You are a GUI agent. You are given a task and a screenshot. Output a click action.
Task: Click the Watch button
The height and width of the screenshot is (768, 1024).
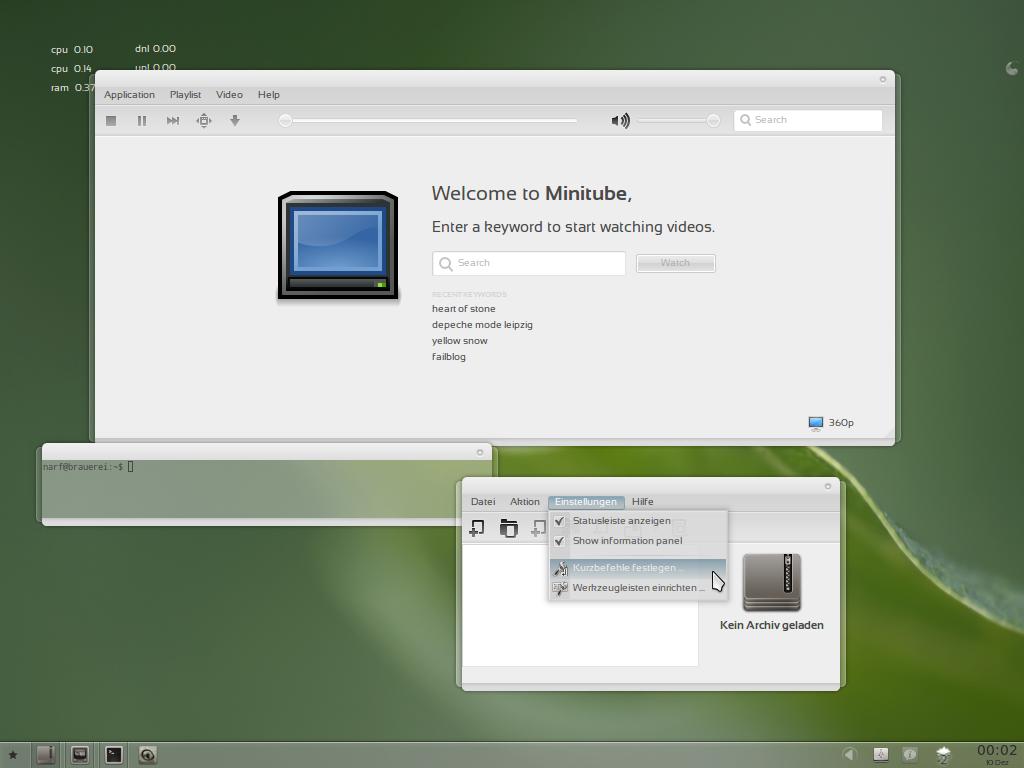(676, 263)
